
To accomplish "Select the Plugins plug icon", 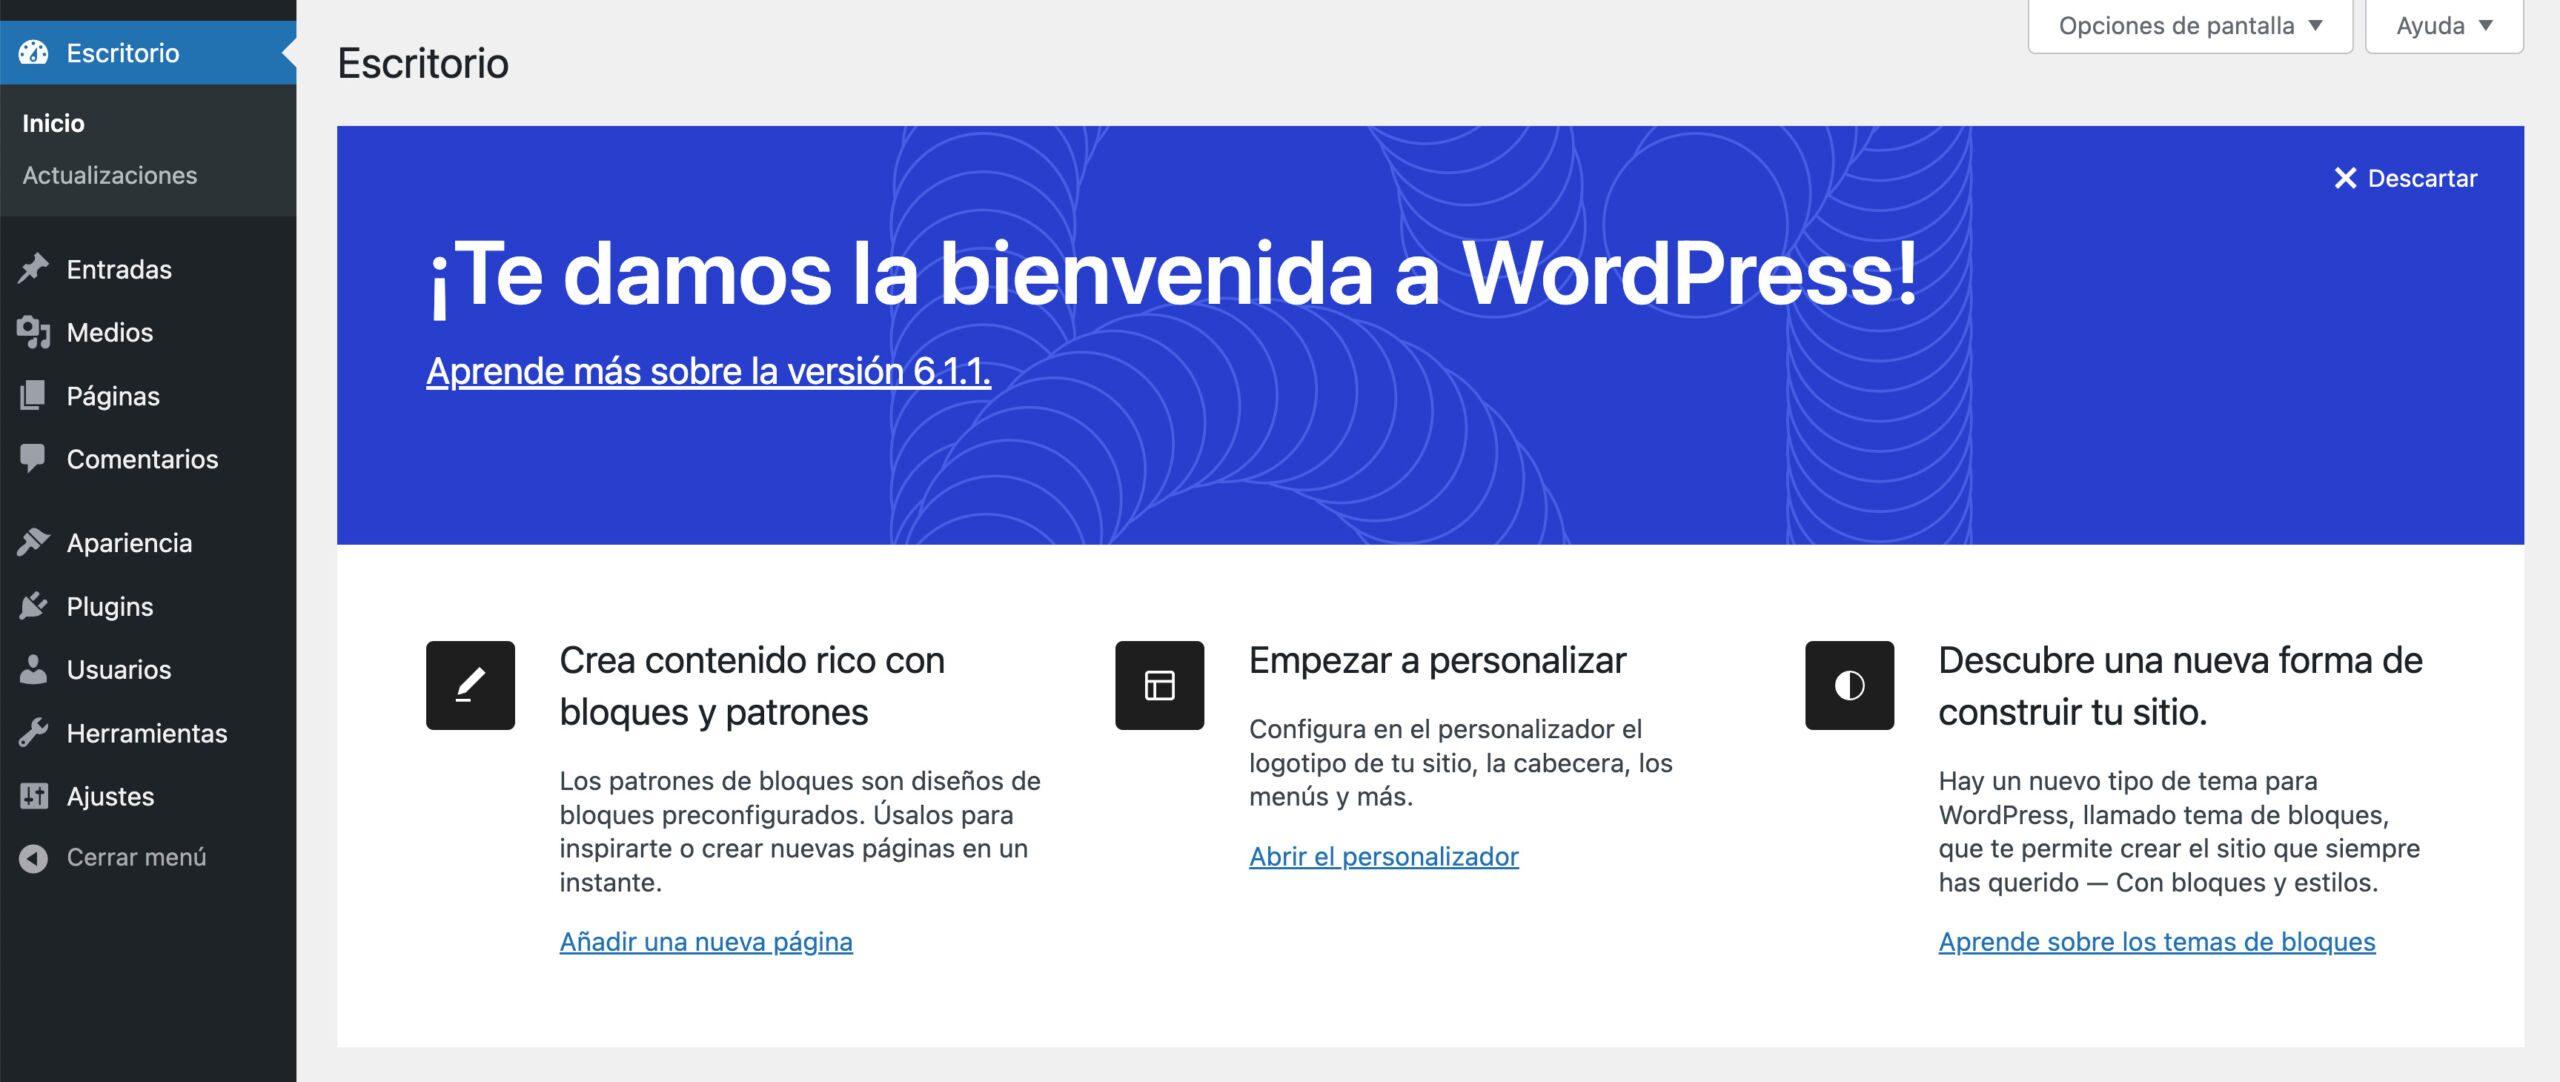I will tap(33, 605).
